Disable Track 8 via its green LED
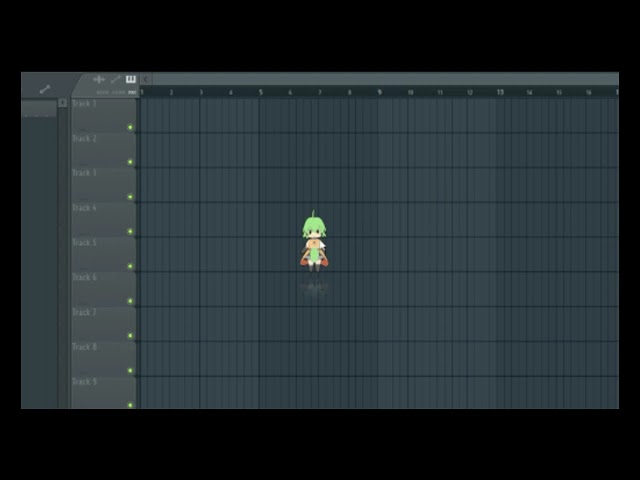Viewport: 640px width, 480px height. point(130,371)
